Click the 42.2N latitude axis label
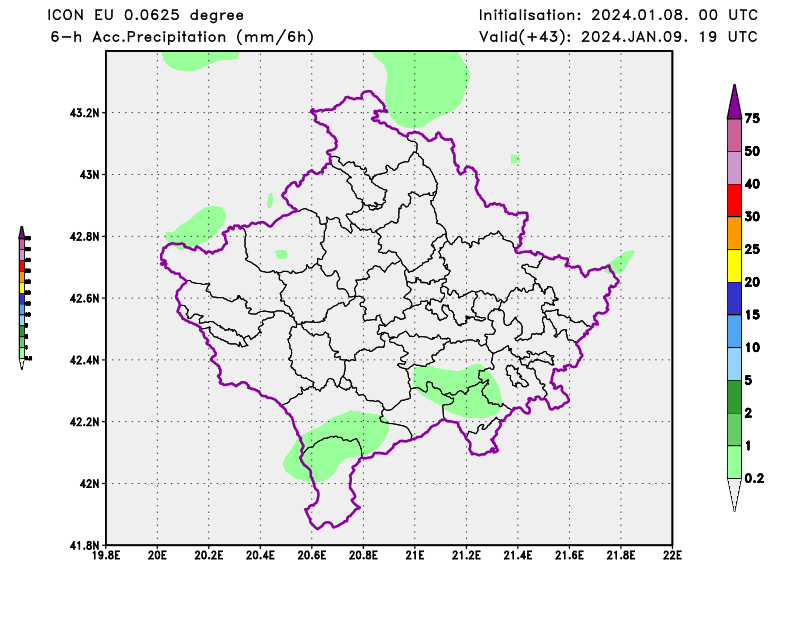 85,422
